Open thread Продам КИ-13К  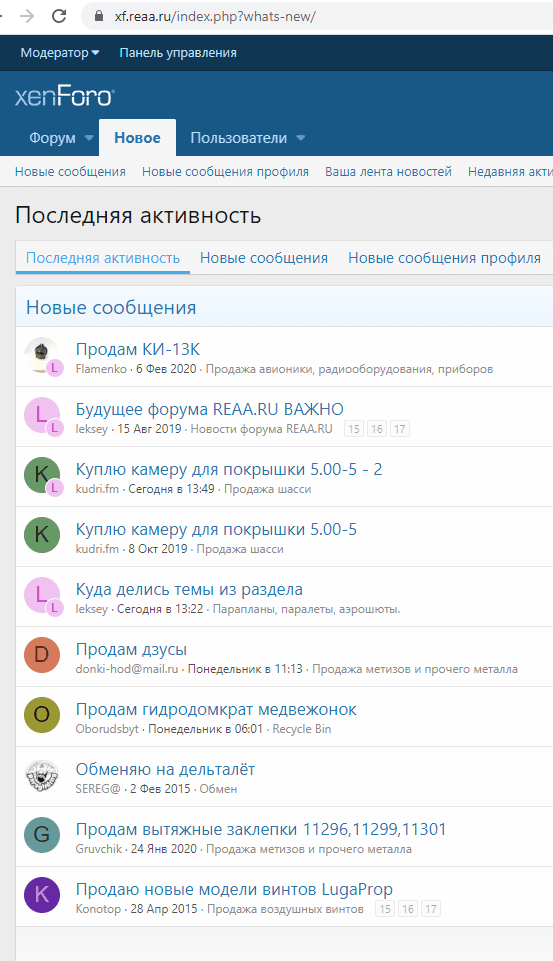pyautogui.click(x=138, y=349)
